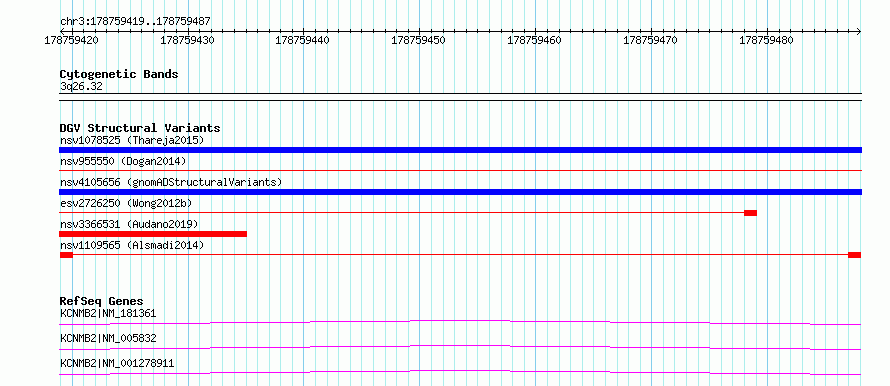
Task: Click the KCNMB2|NM_005832 transcript label
Action: (x=108, y=338)
